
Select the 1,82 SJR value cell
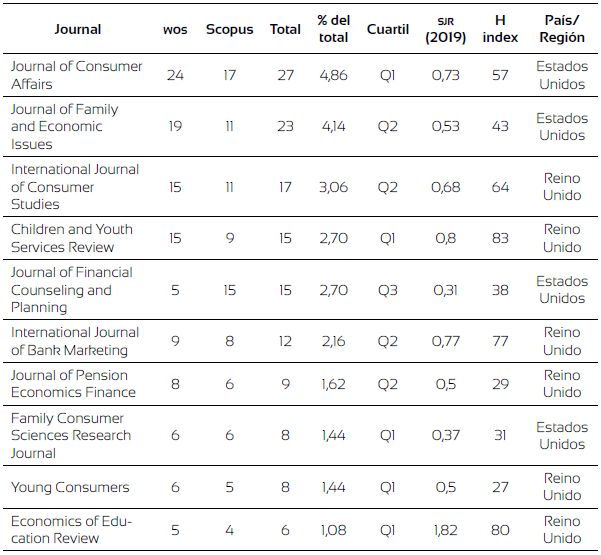[x=445, y=529]
